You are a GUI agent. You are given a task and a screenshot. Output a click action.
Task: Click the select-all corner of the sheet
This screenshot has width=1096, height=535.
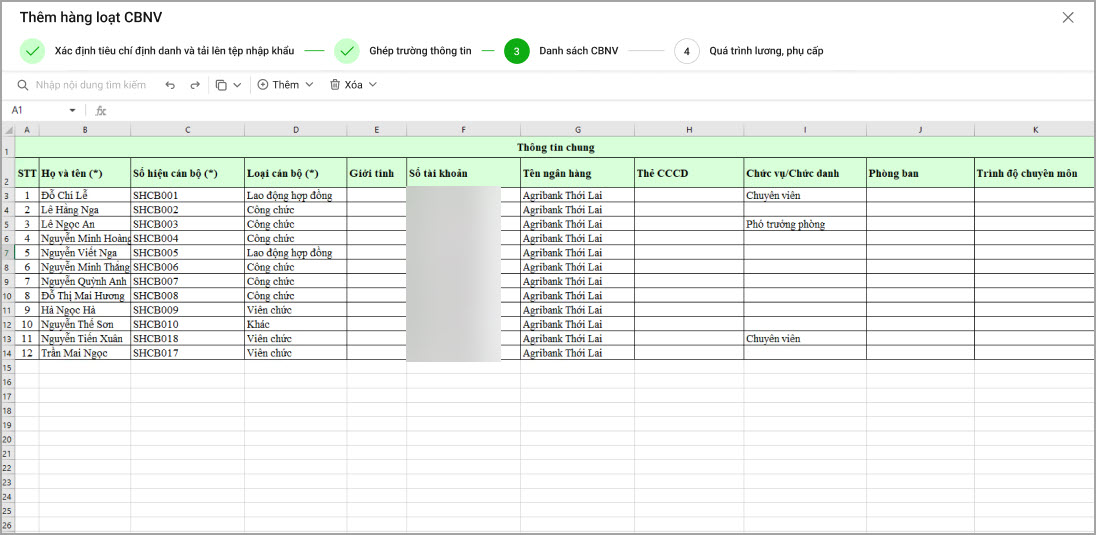click(8, 129)
